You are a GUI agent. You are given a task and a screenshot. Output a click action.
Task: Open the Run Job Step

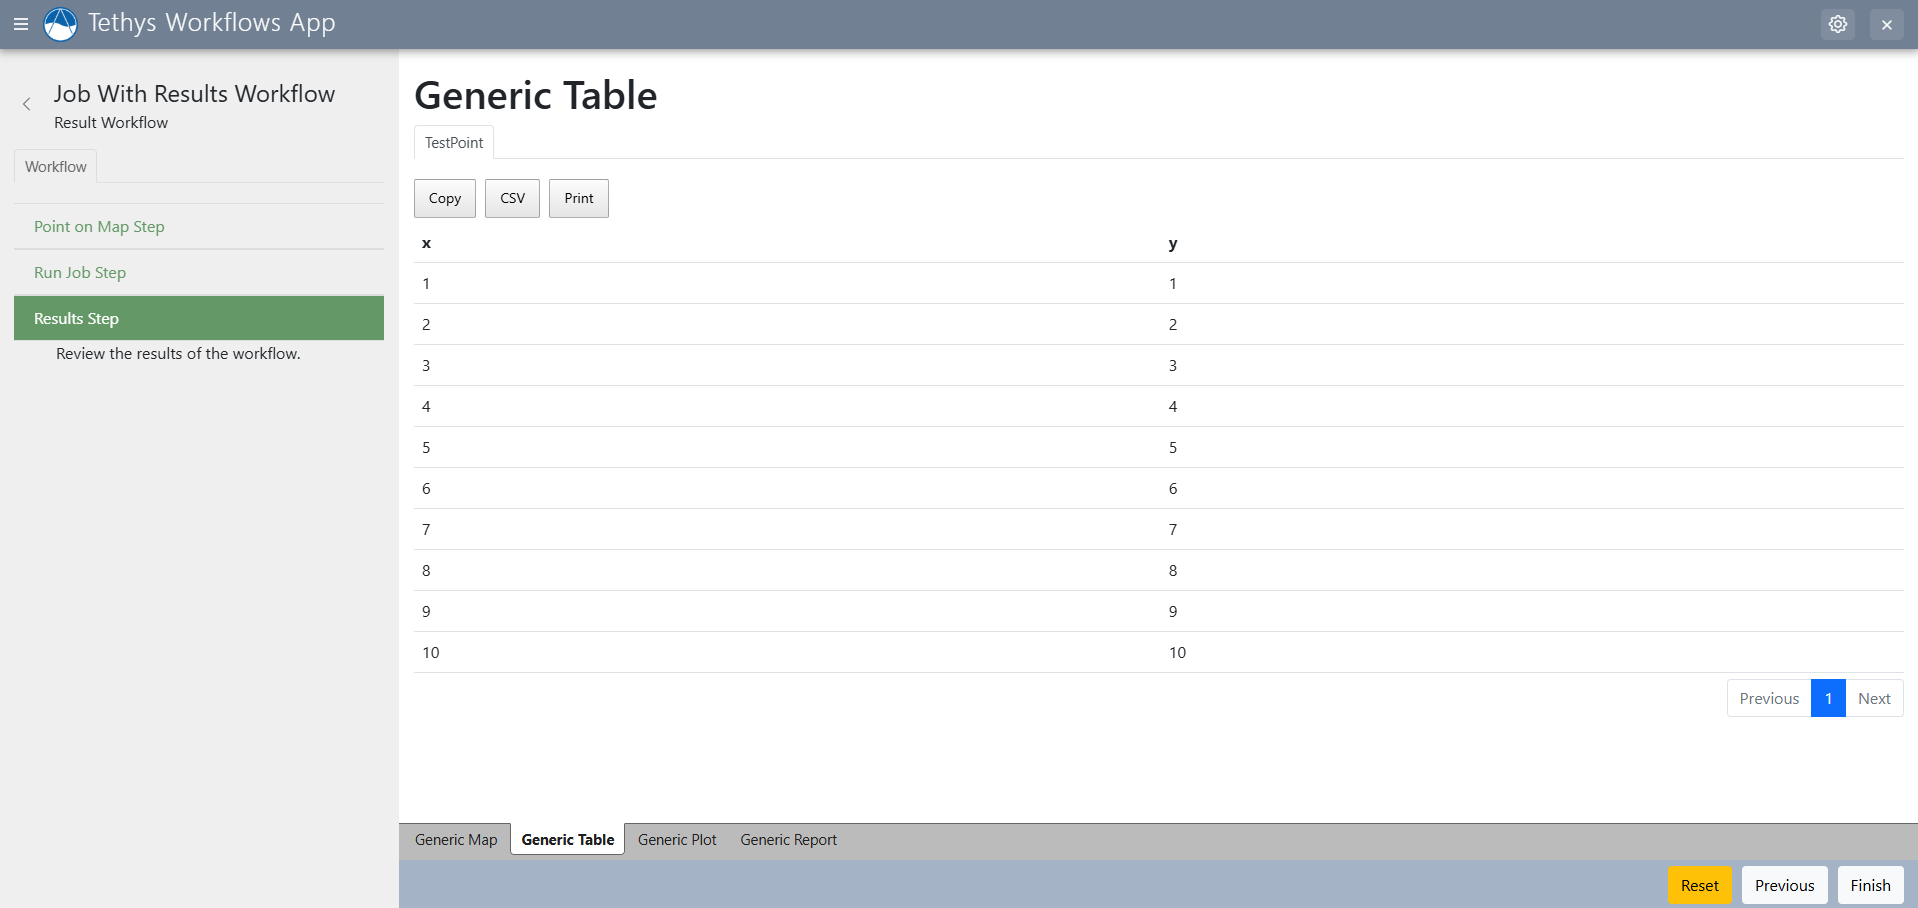[79, 272]
